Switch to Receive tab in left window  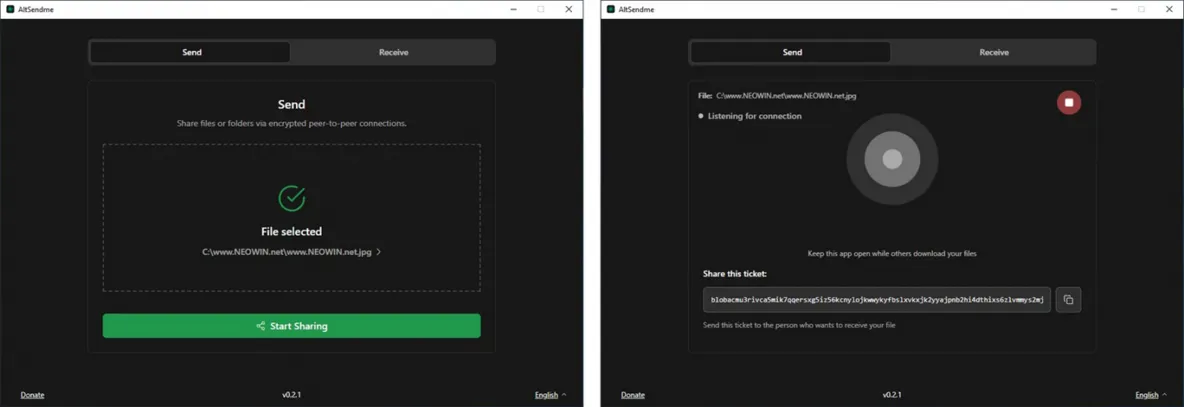[x=393, y=52]
